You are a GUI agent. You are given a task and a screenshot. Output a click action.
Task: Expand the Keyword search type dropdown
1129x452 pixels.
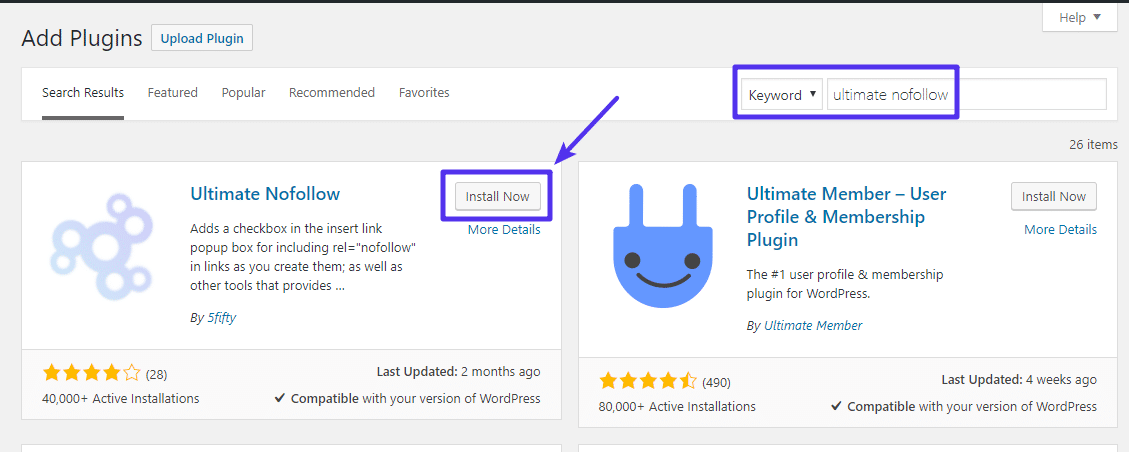point(783,95)
